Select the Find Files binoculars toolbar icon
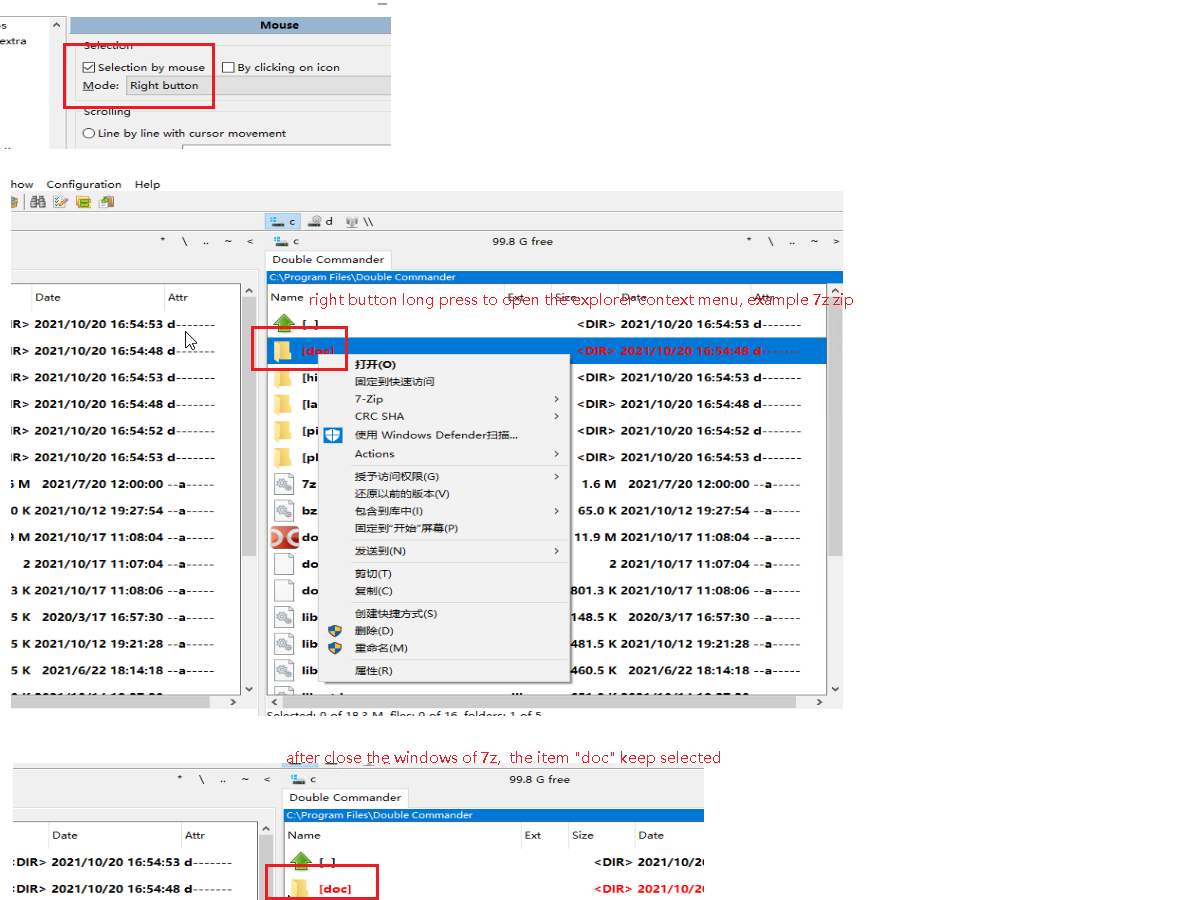Viewport: 1200px width, 900px height. pyautogui.click(x=38, y=202)
